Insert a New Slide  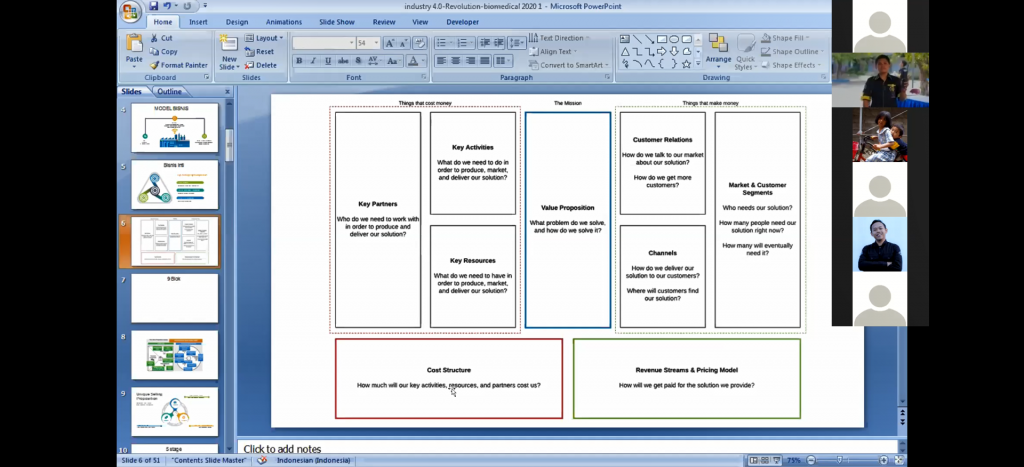[229, 50]
